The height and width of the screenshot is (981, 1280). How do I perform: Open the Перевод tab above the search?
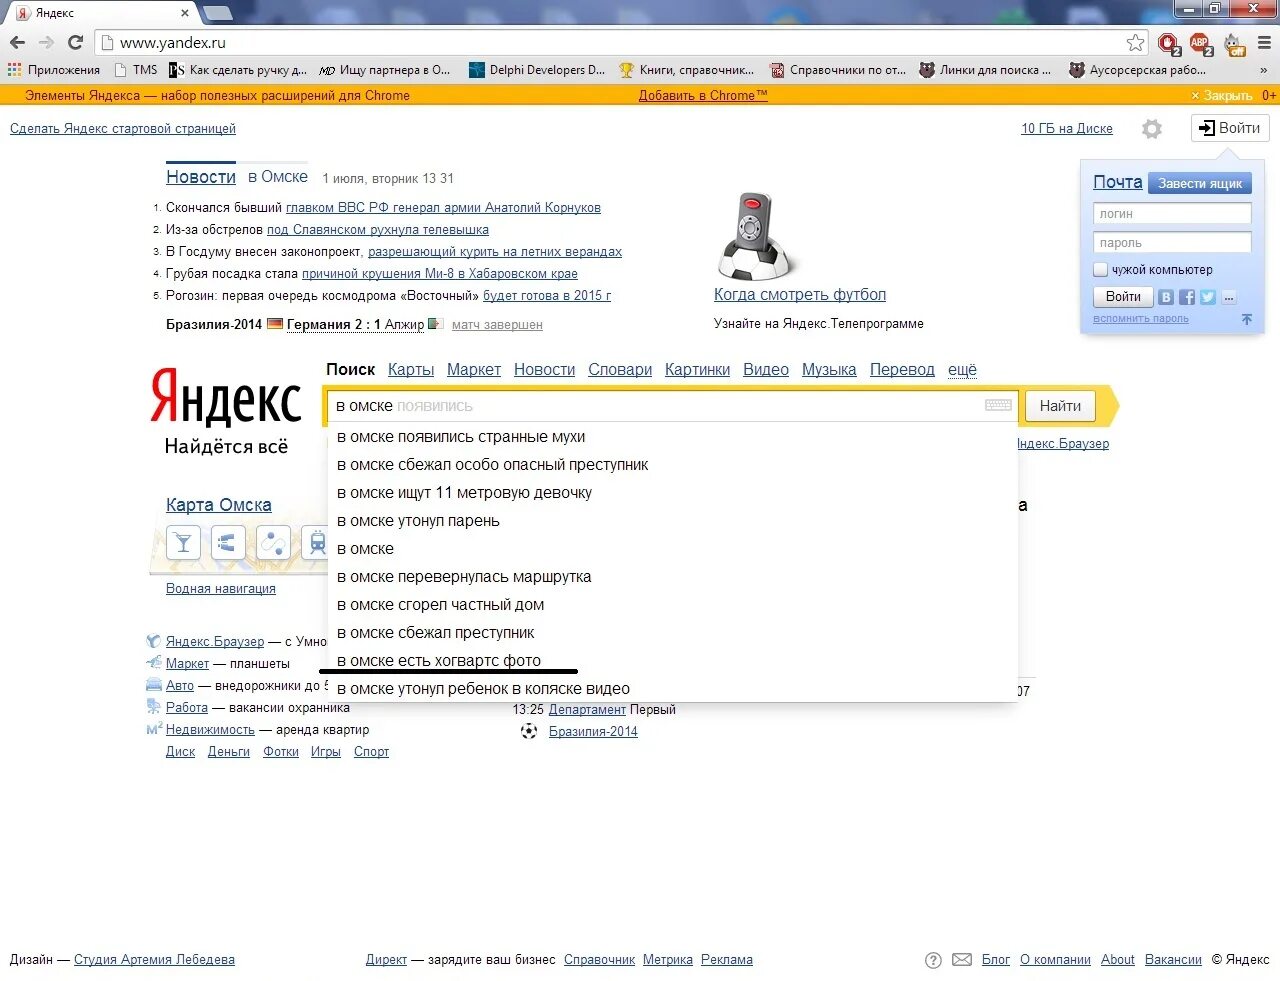(x=902, y=370)
